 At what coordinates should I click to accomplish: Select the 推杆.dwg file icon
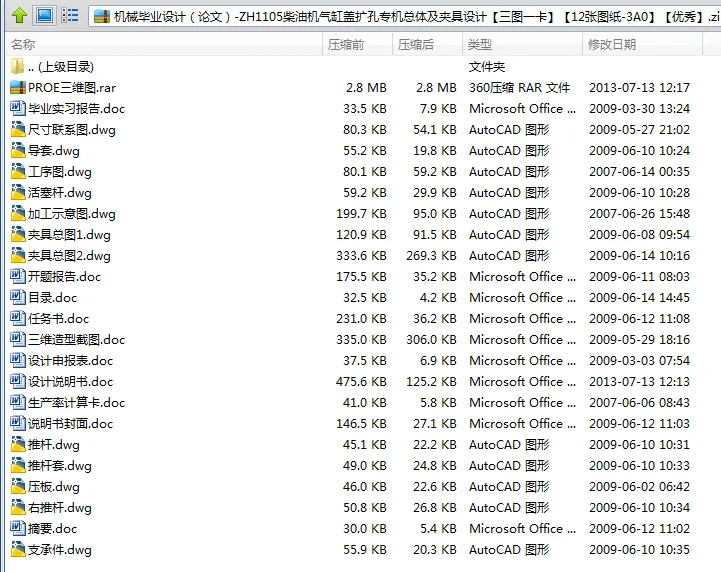[18, 445]
